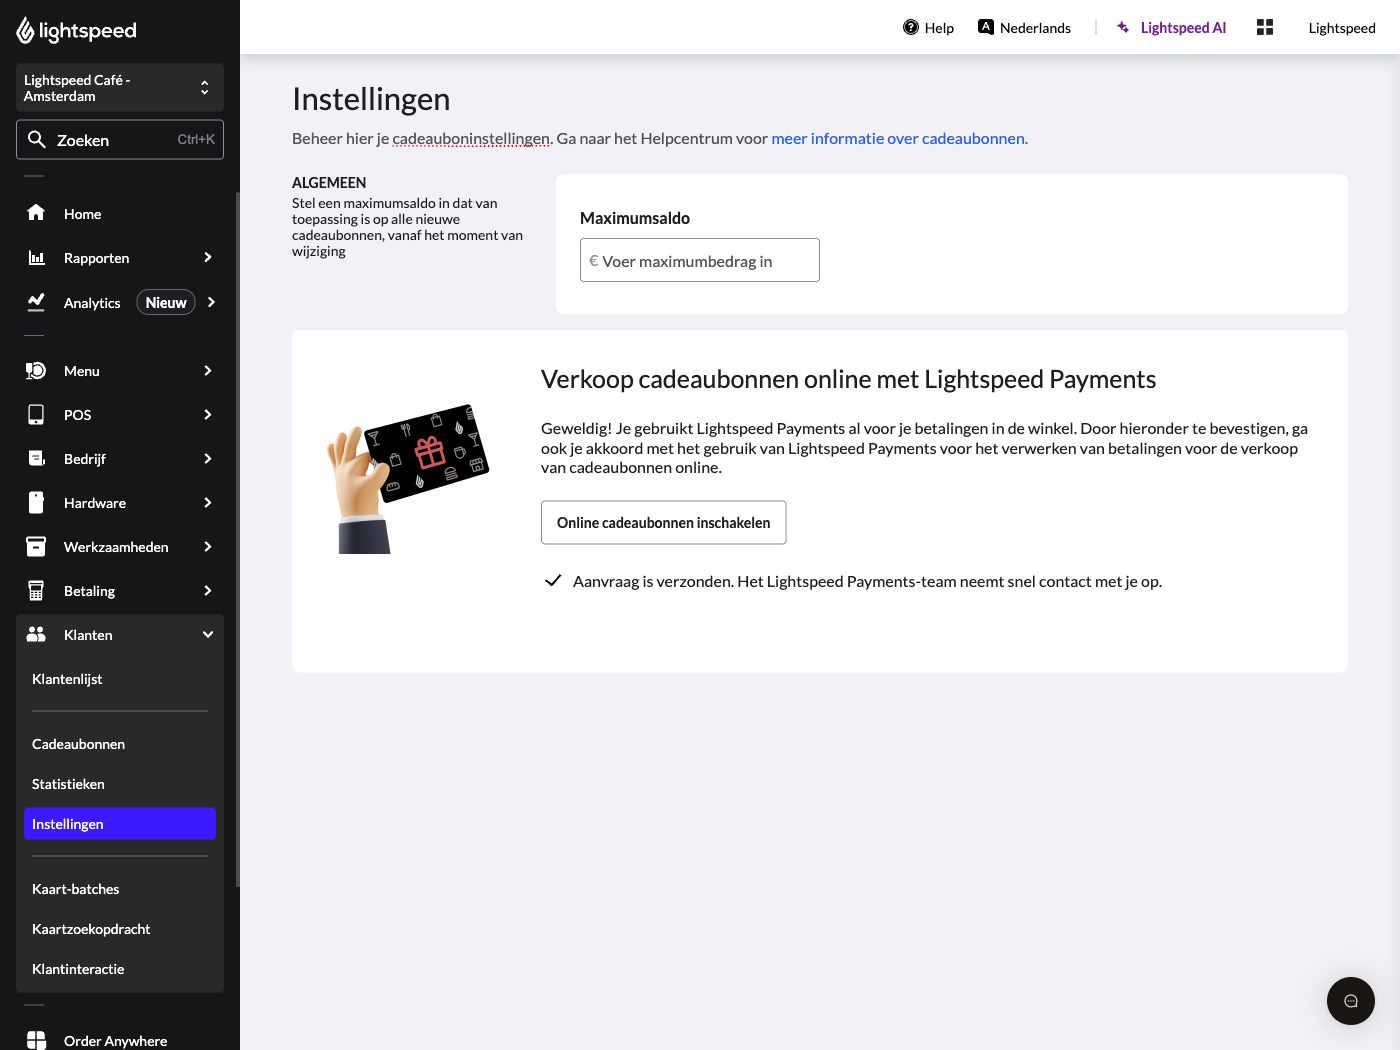Expand the Menu submenu chevron

[x=208, y=371]
